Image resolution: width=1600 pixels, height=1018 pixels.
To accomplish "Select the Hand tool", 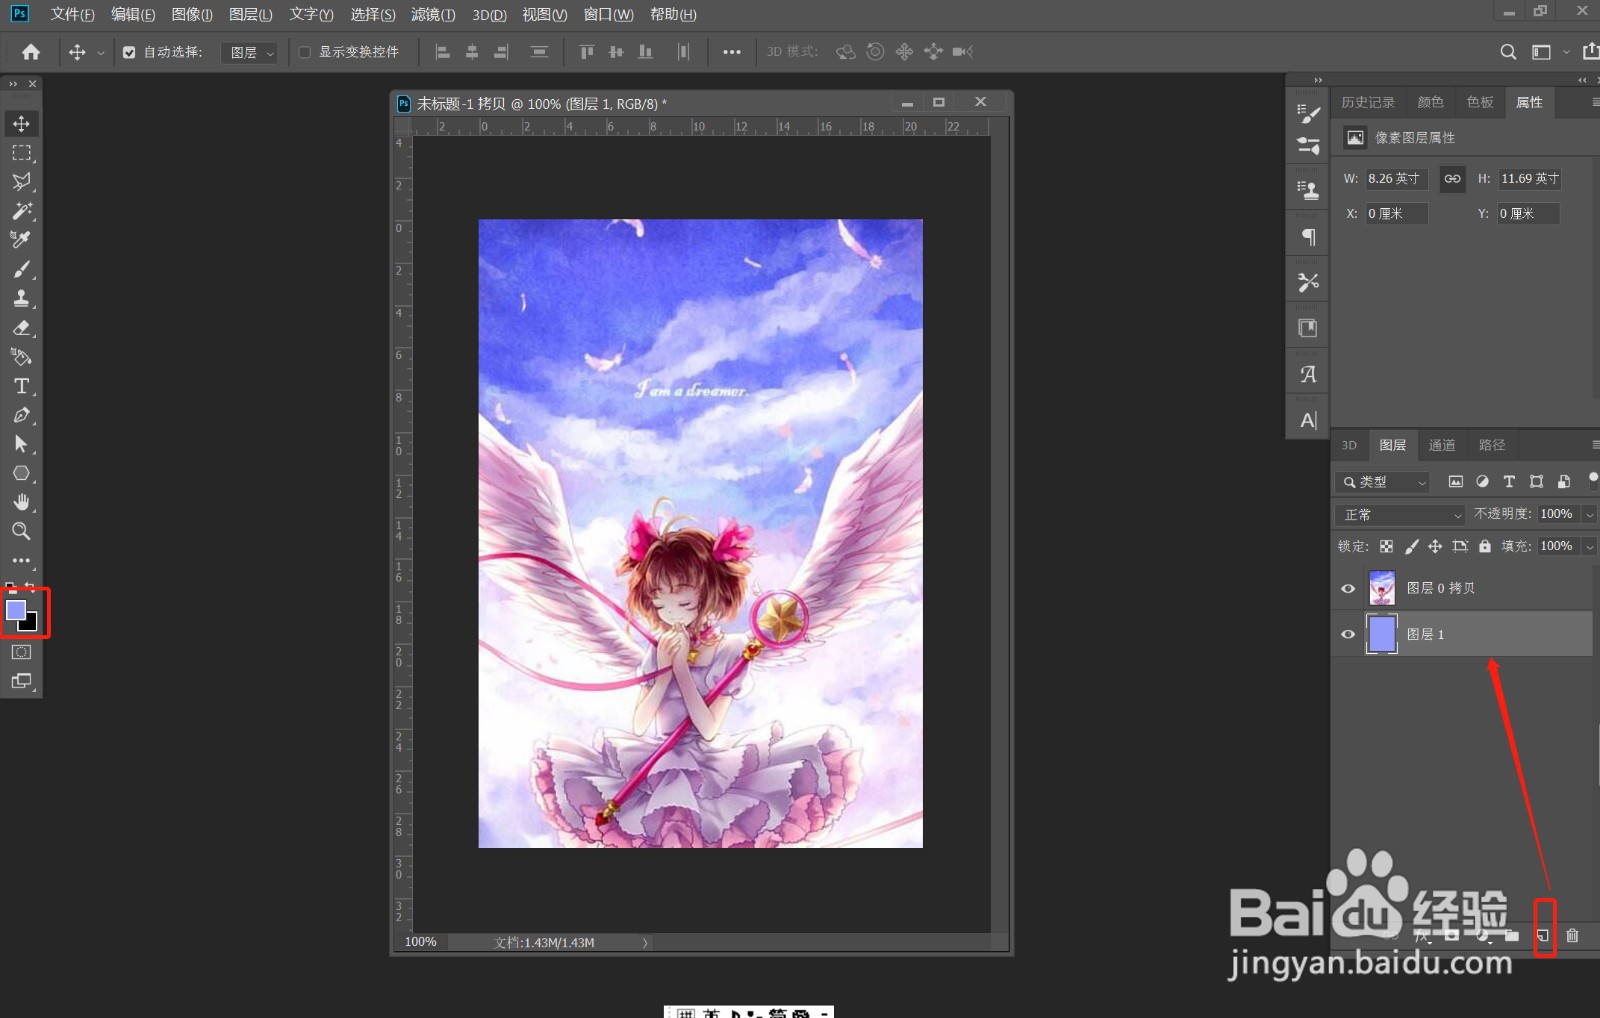I will tap(21, 502).
